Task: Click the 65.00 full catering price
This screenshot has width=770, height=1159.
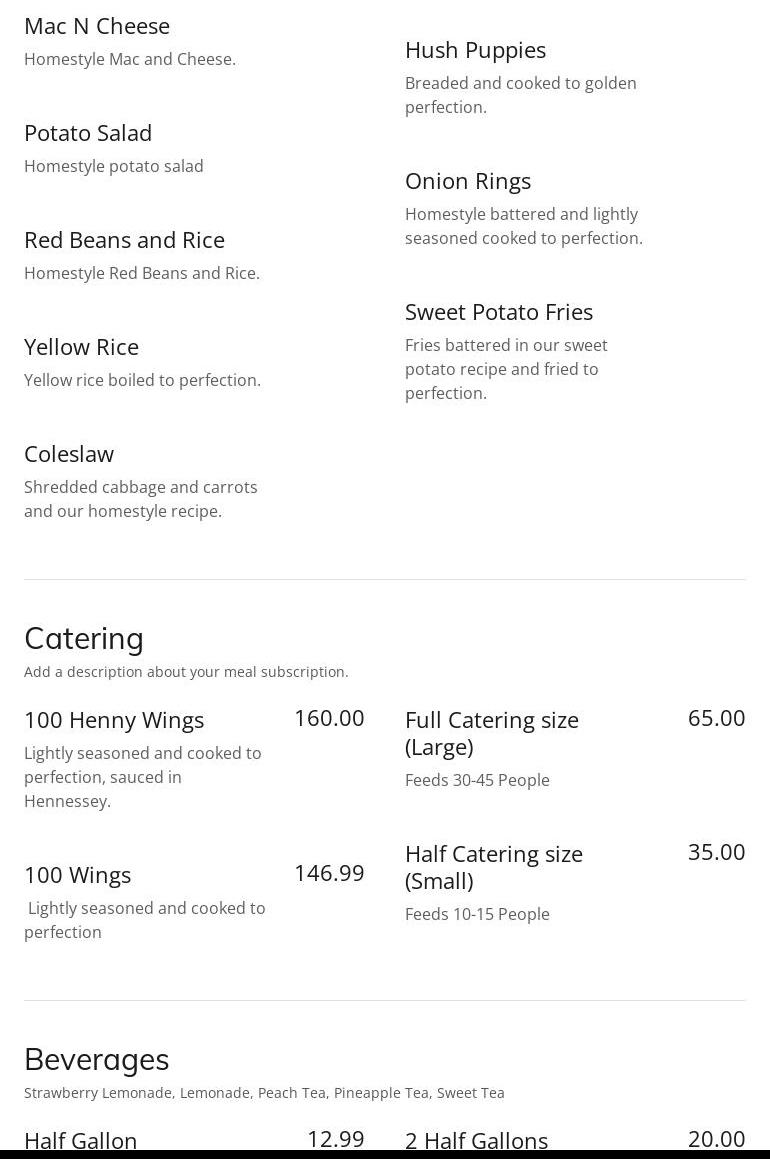Action: click(x=716, y=718)
